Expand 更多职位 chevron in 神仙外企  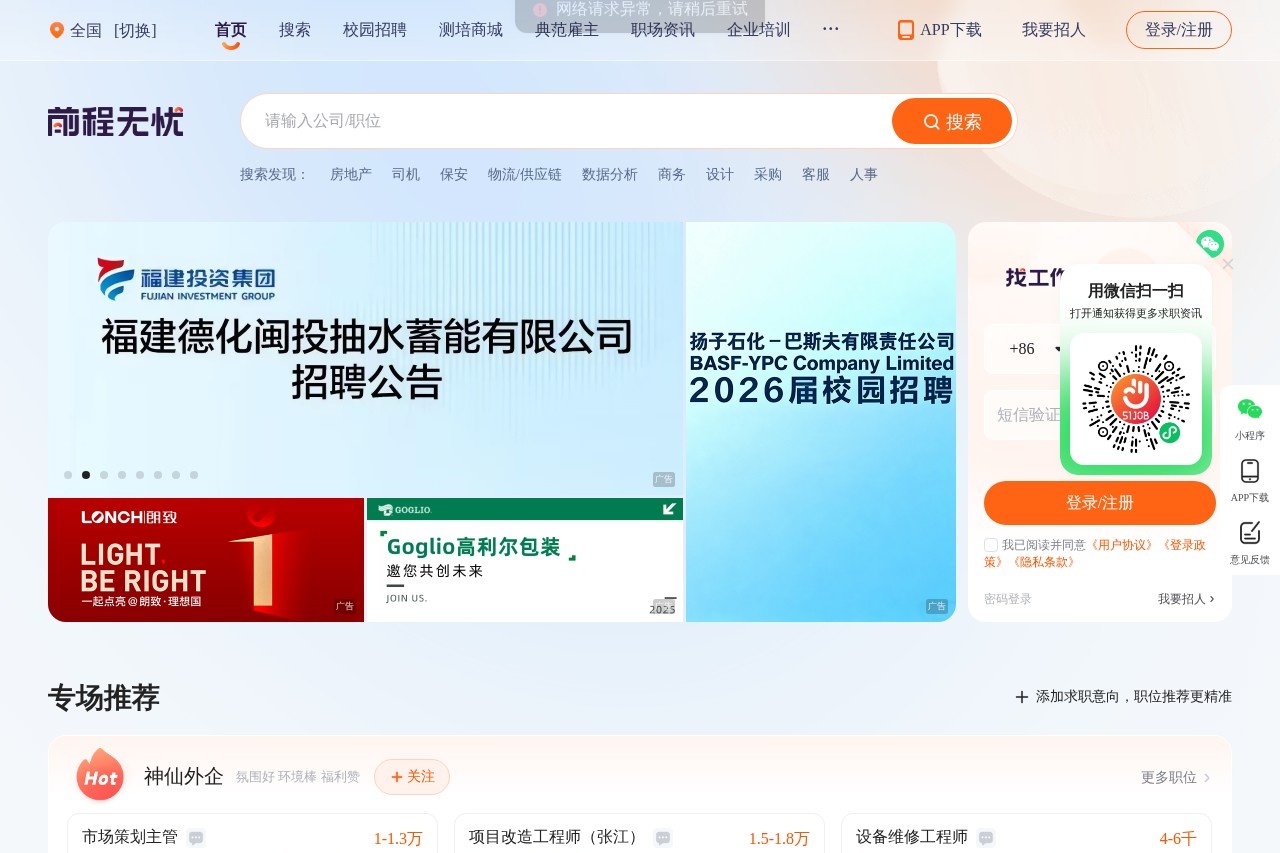[1207, 778]
